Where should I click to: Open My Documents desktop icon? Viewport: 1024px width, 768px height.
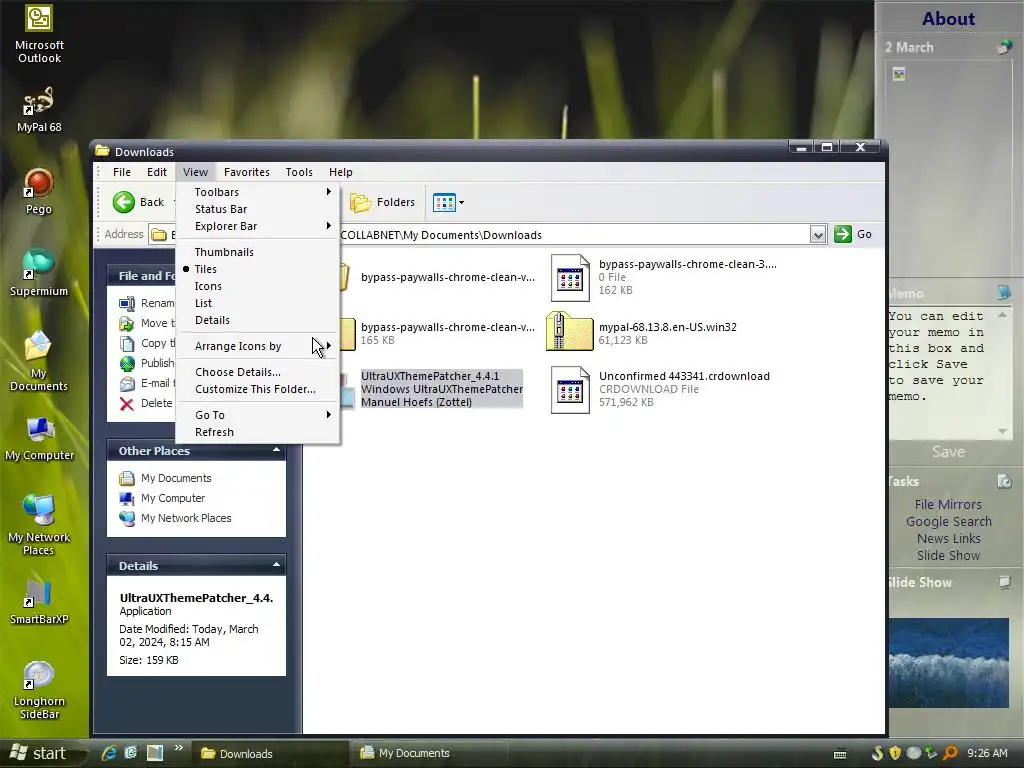pos(39,361)
